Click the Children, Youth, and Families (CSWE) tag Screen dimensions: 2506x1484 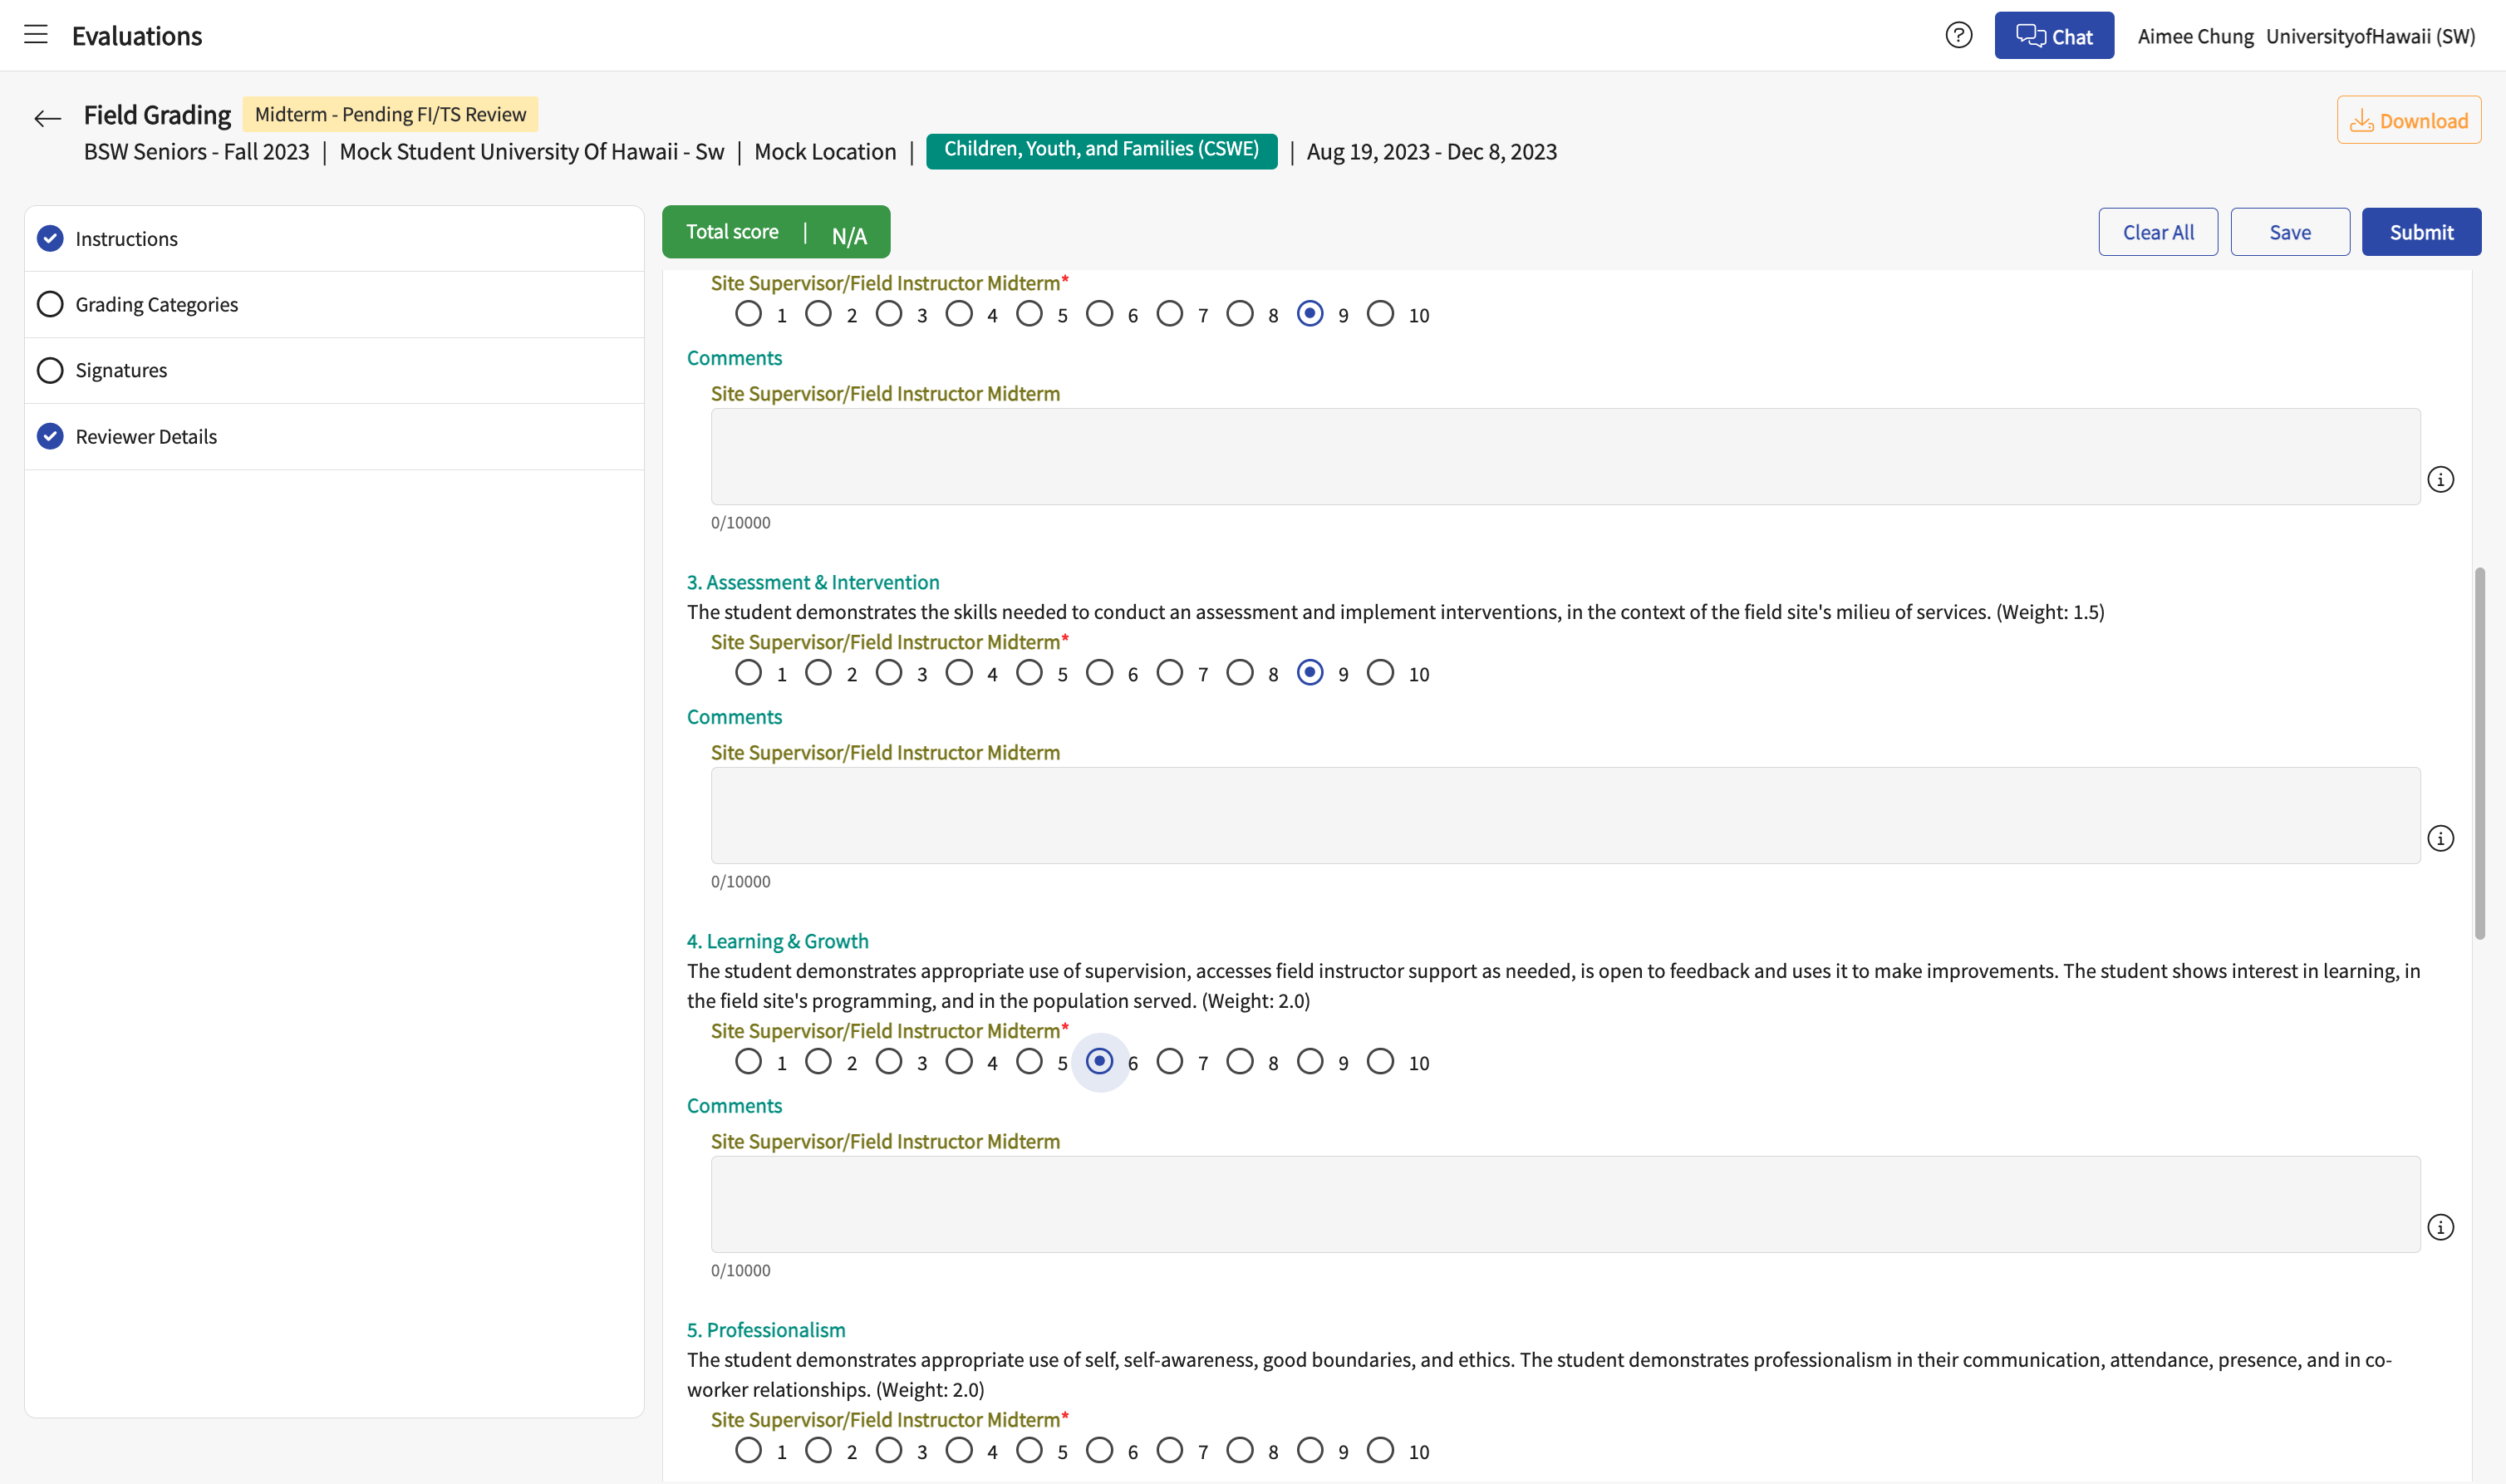(x=1101, y=150)
